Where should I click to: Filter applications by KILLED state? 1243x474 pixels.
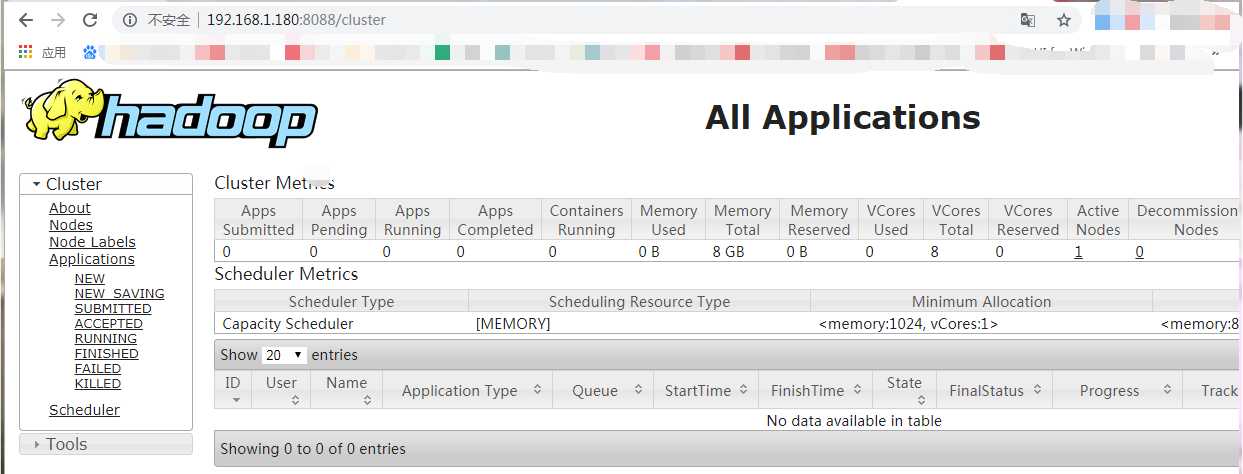[x=98, y=384]
